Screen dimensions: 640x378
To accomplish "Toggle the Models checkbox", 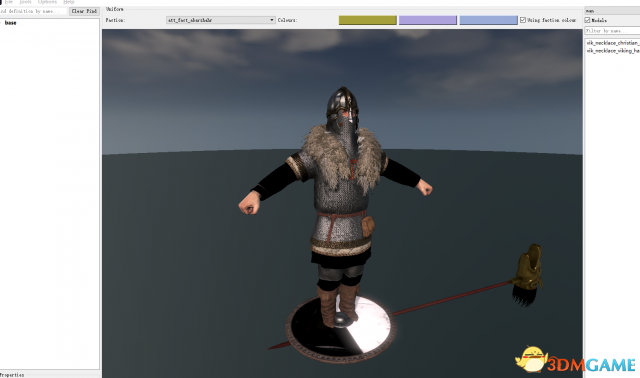I will 587,20.
